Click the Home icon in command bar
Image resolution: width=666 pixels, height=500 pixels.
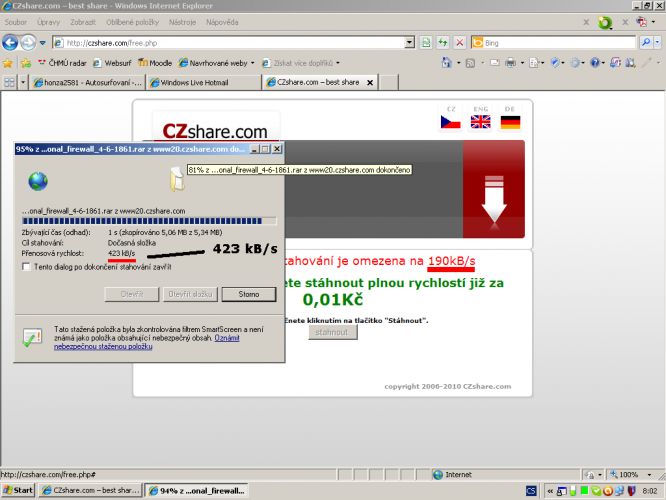point(446,63)
